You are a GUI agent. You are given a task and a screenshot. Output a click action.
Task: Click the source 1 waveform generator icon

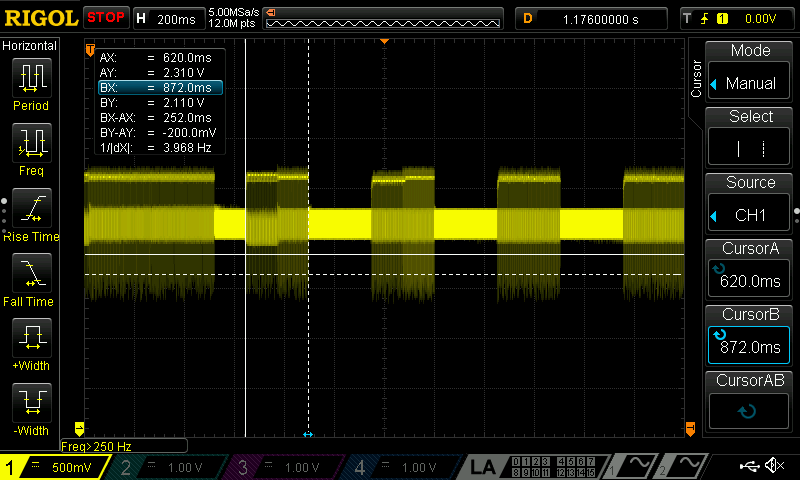(632, 467)
